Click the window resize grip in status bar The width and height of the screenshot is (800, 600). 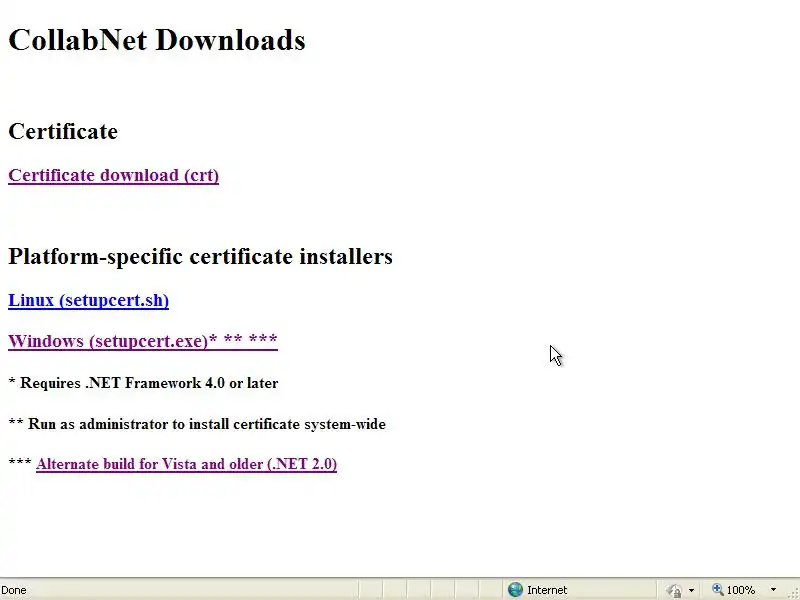[794, 593]
